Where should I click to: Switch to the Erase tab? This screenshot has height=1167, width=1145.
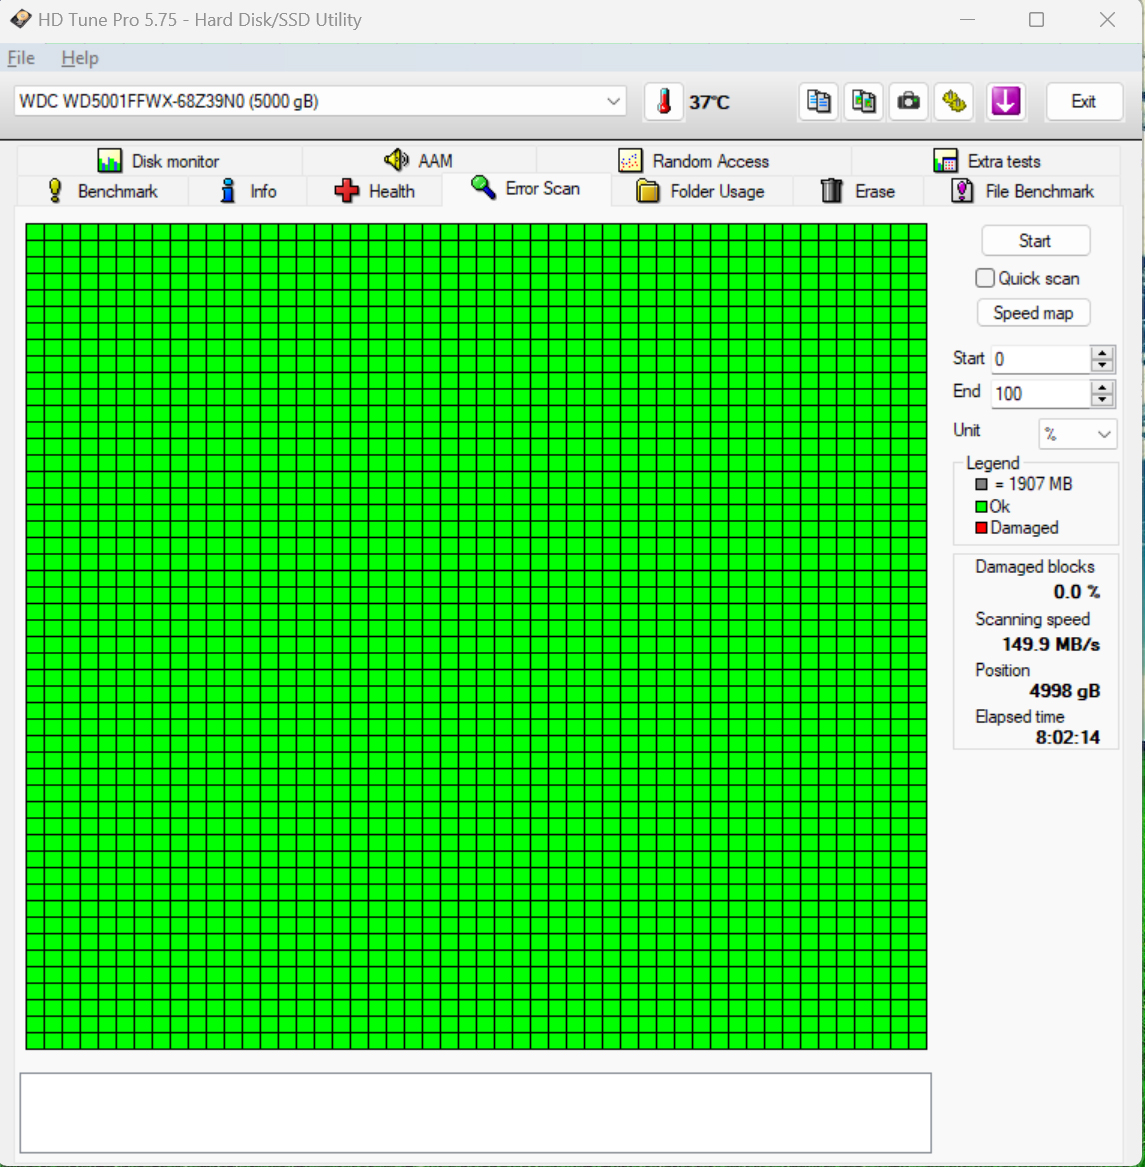tap(858, 191)
